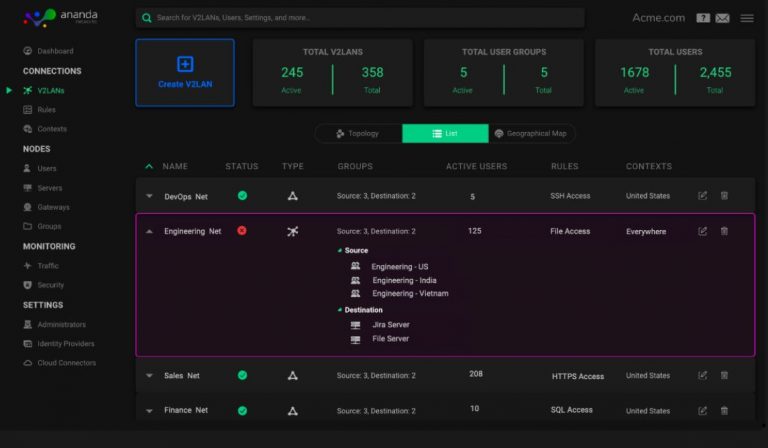The height and width of the screenshot is (448, 768).
Task: Click the Finance Net green status indicator
Action: 242,411
